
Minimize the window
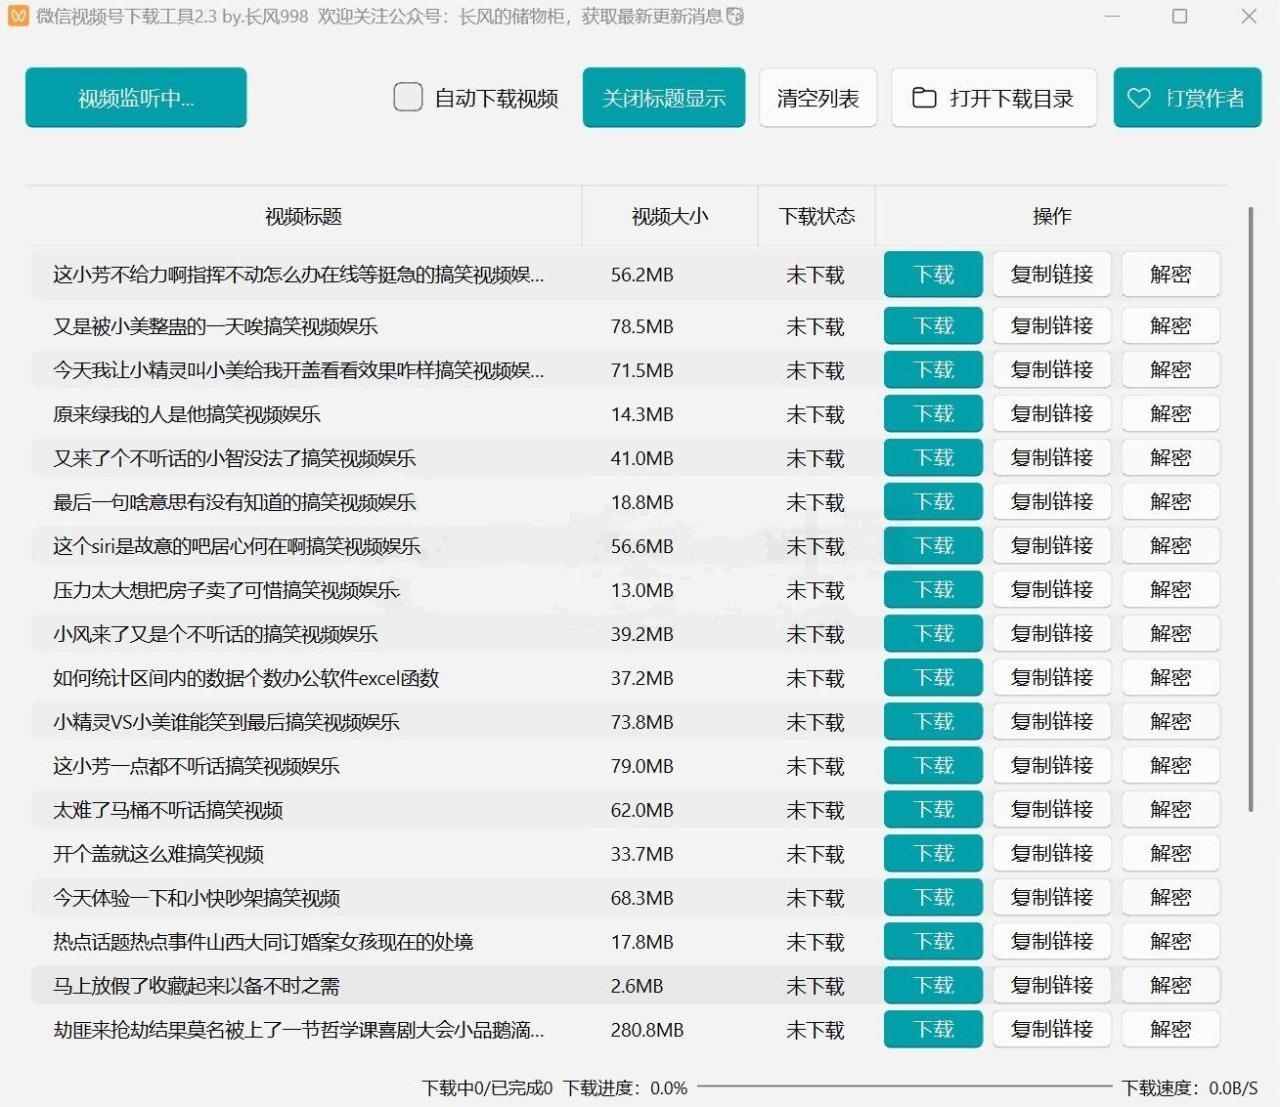pyautogui.click(x=1114, y=16)
